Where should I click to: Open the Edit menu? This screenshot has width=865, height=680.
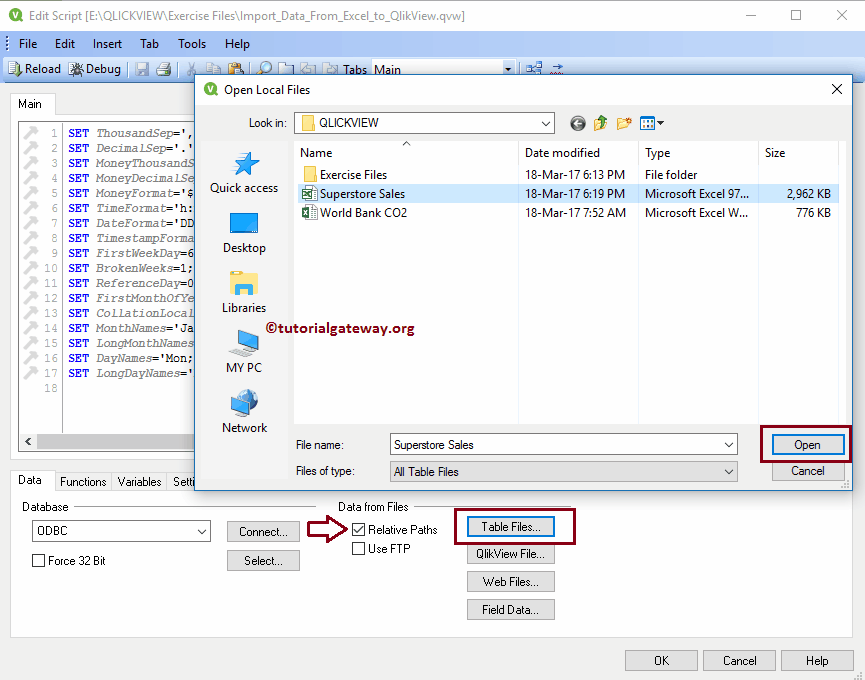65,44
